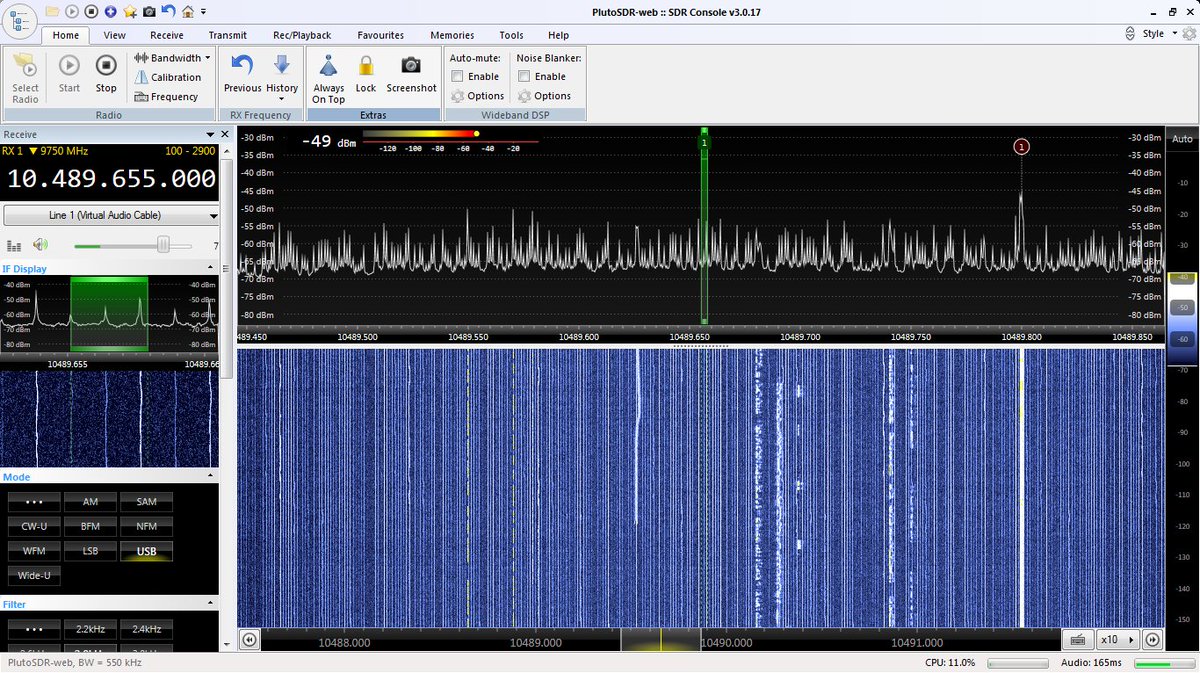The image size is (1200, 673).
Task: Open the Receive panel dropdown arrow
Action: (210, 135)
